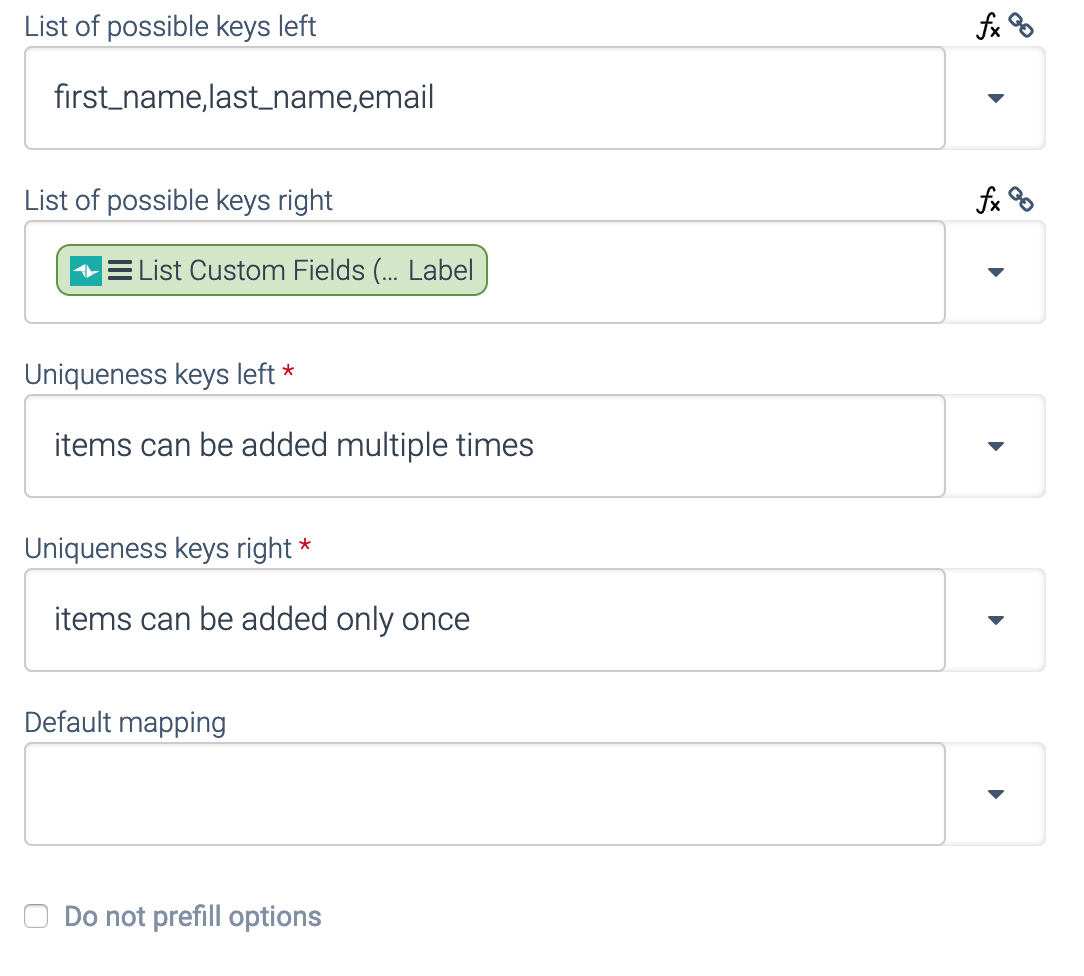The height and width of the screenshot is (976, 1084).
Task: Select the List Custom Fields Label pill
Action: point(272,270)
